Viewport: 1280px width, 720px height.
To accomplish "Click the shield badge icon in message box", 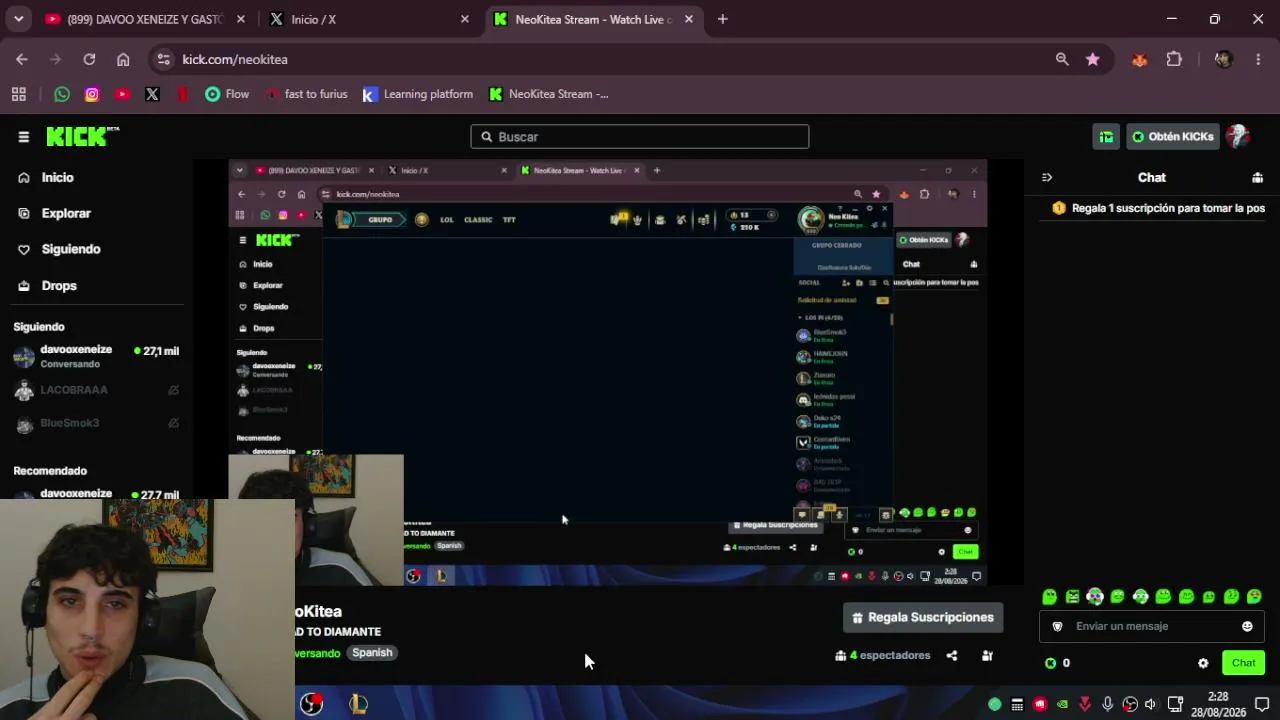I will [x=1057, y=626].
